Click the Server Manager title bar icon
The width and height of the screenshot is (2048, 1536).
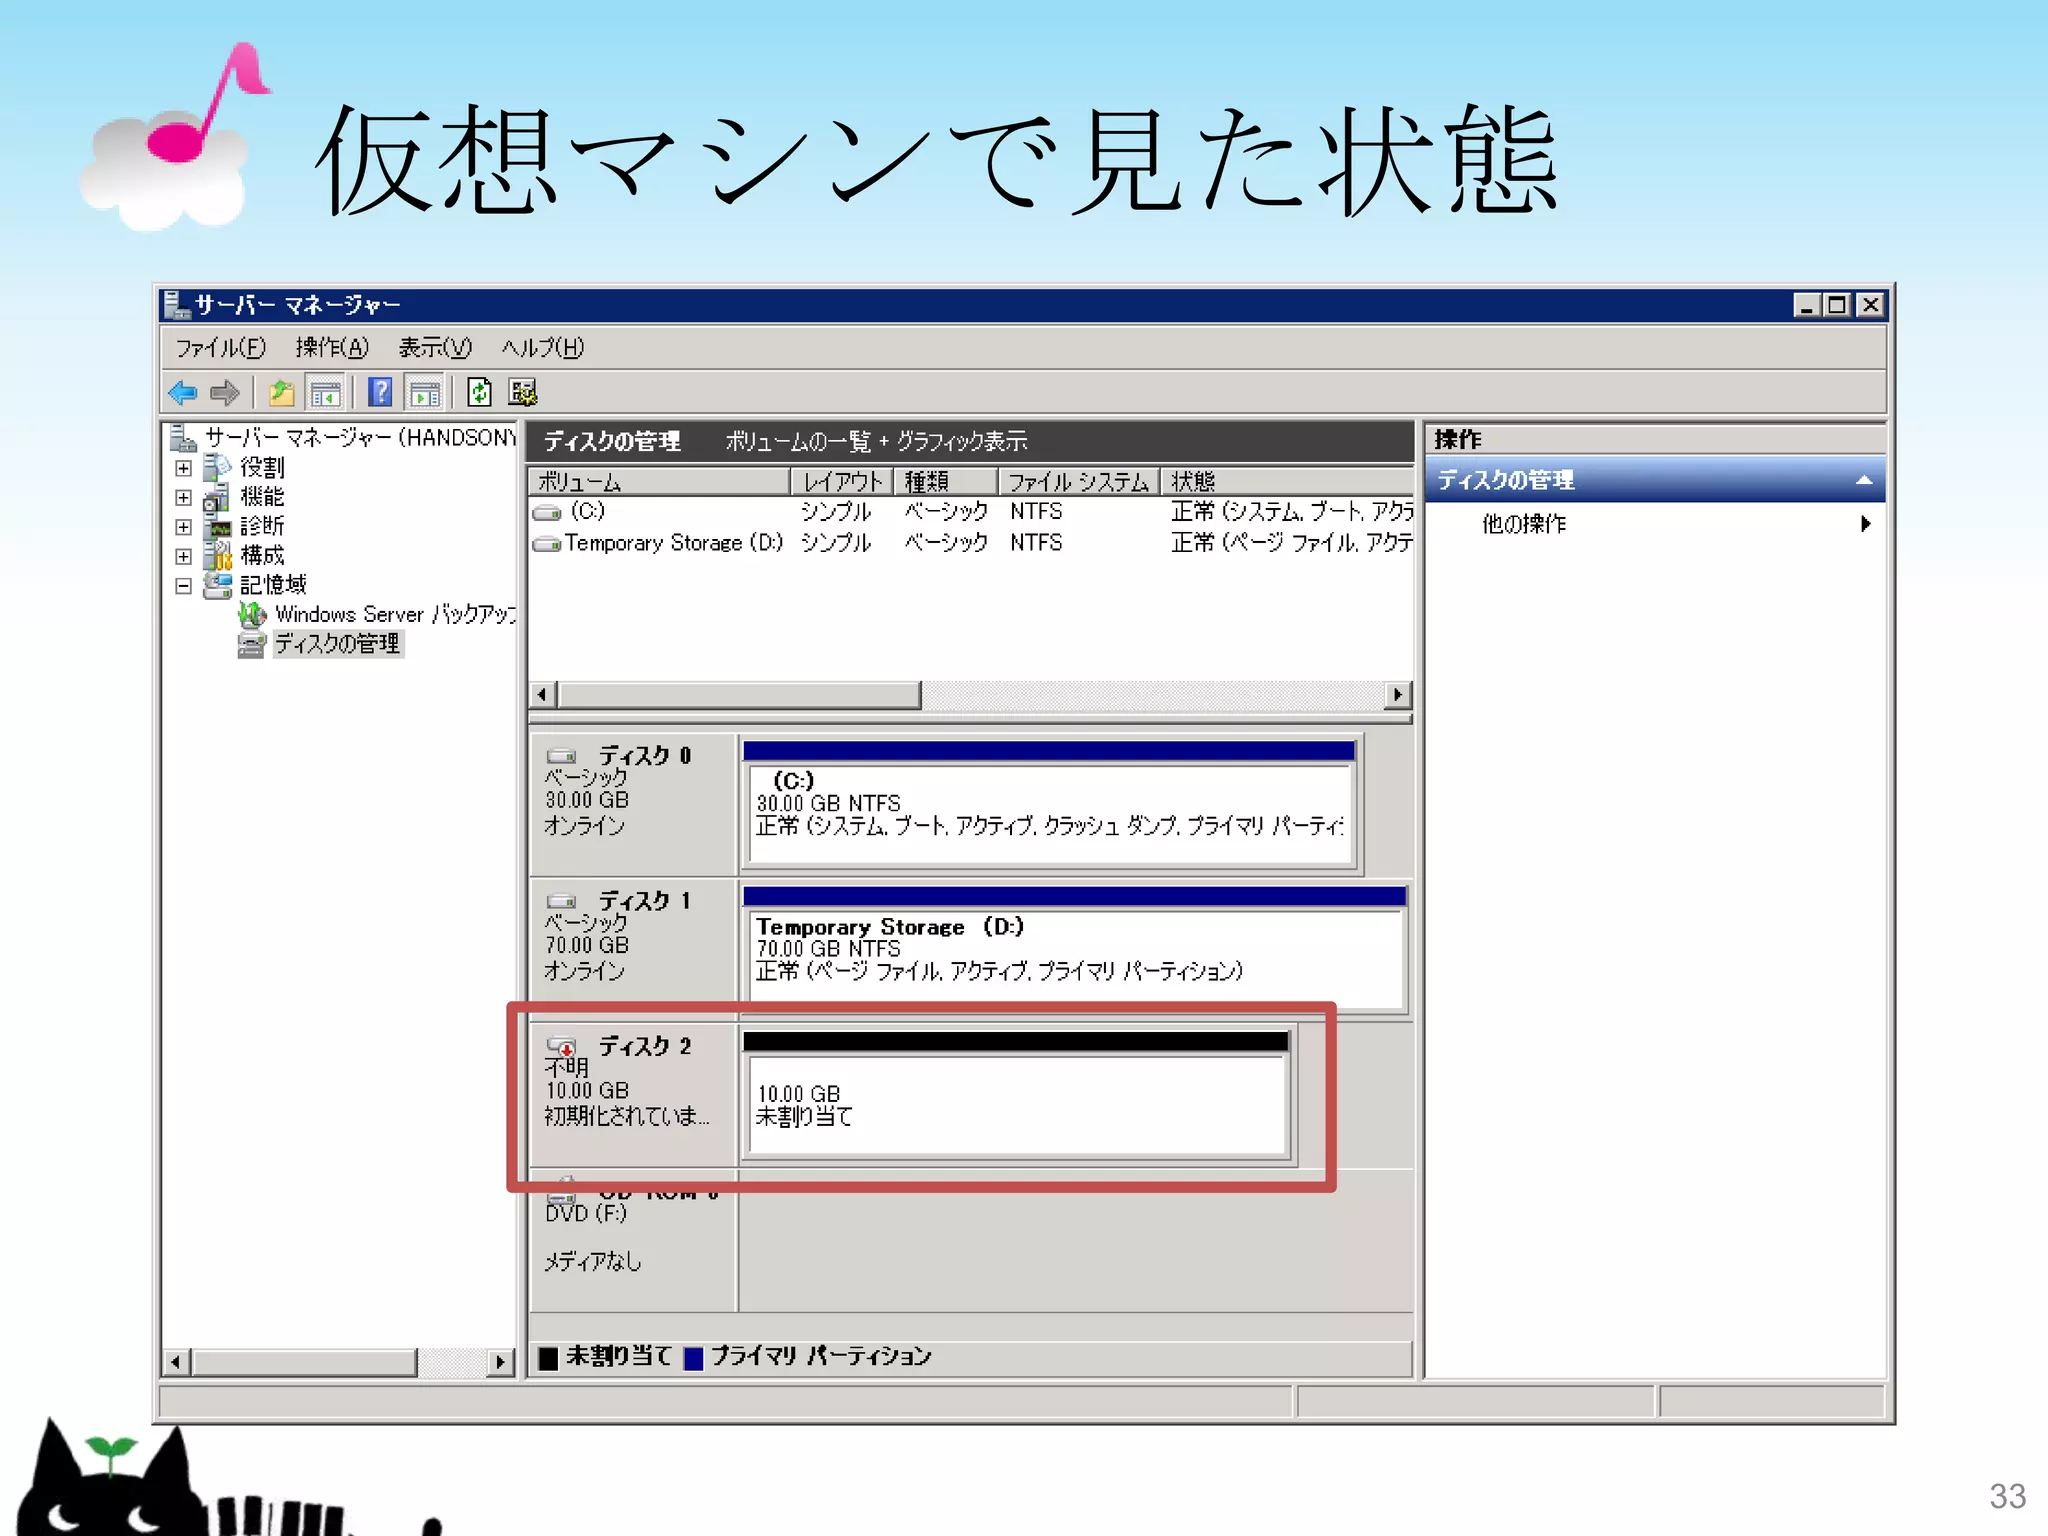176,304
